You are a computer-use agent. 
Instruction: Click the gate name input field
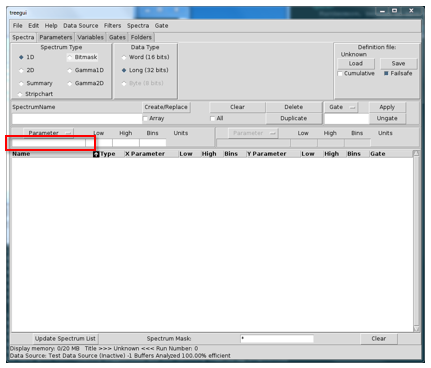pos(347,119)
